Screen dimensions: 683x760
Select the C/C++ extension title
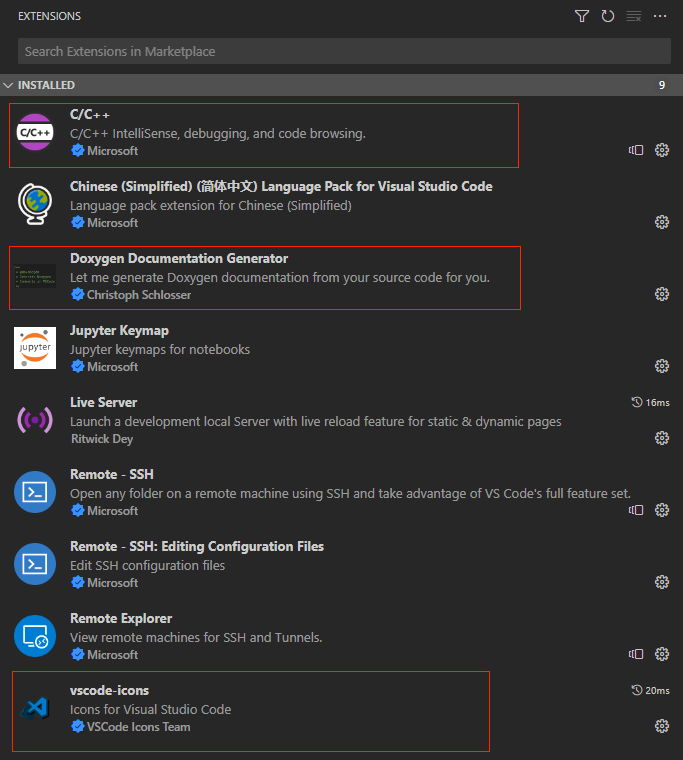click(x=90, y=115)
